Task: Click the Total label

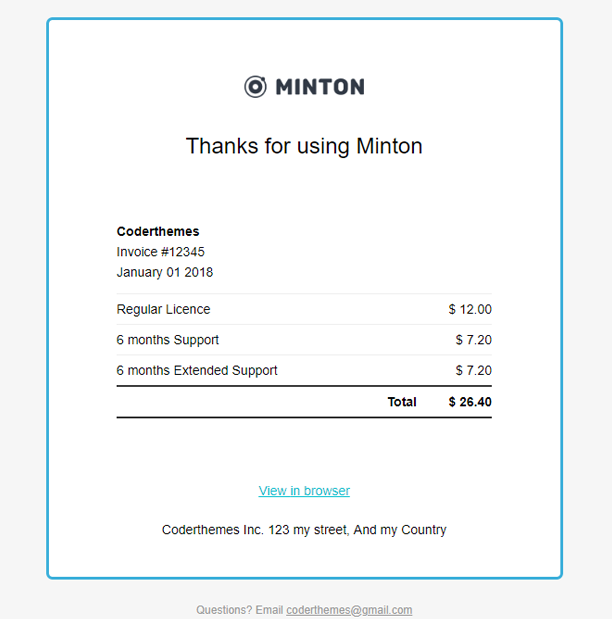Action: tap(402, 402)
